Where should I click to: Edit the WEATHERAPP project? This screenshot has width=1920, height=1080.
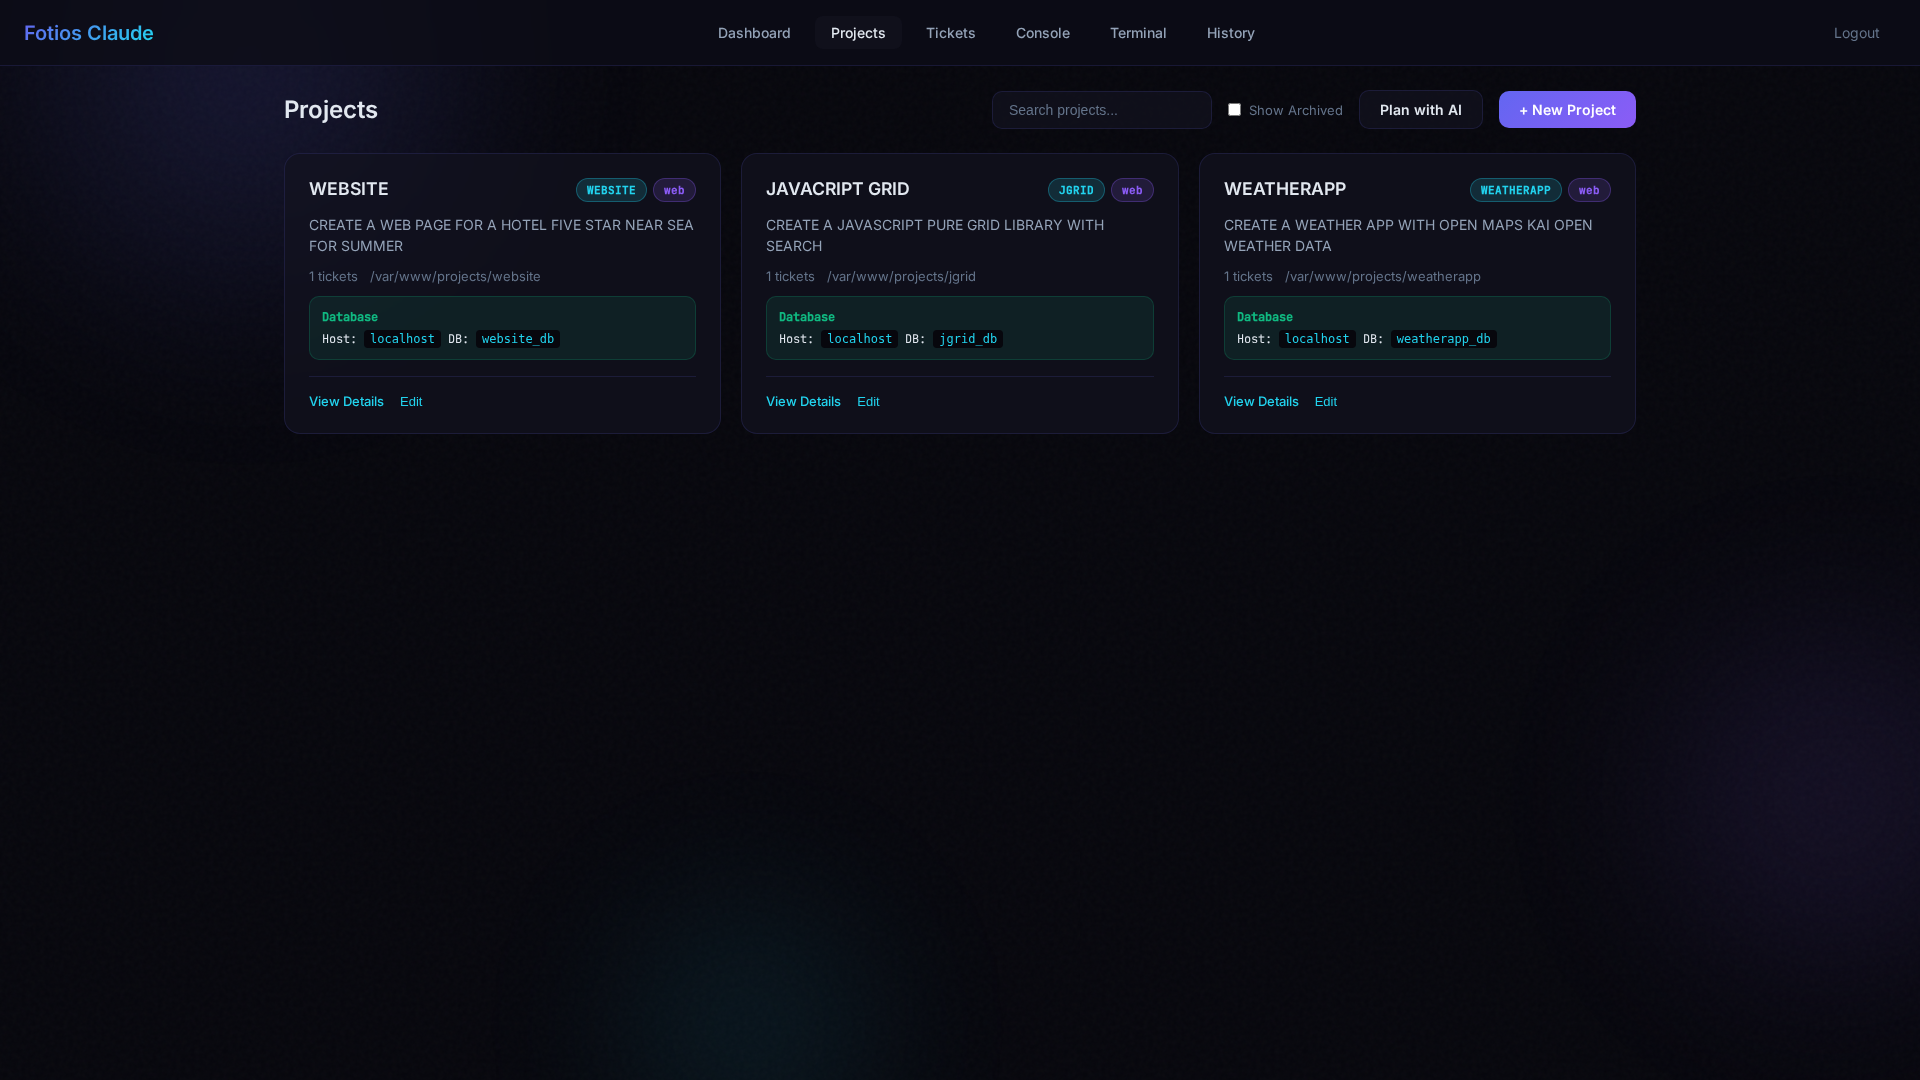1325,401
